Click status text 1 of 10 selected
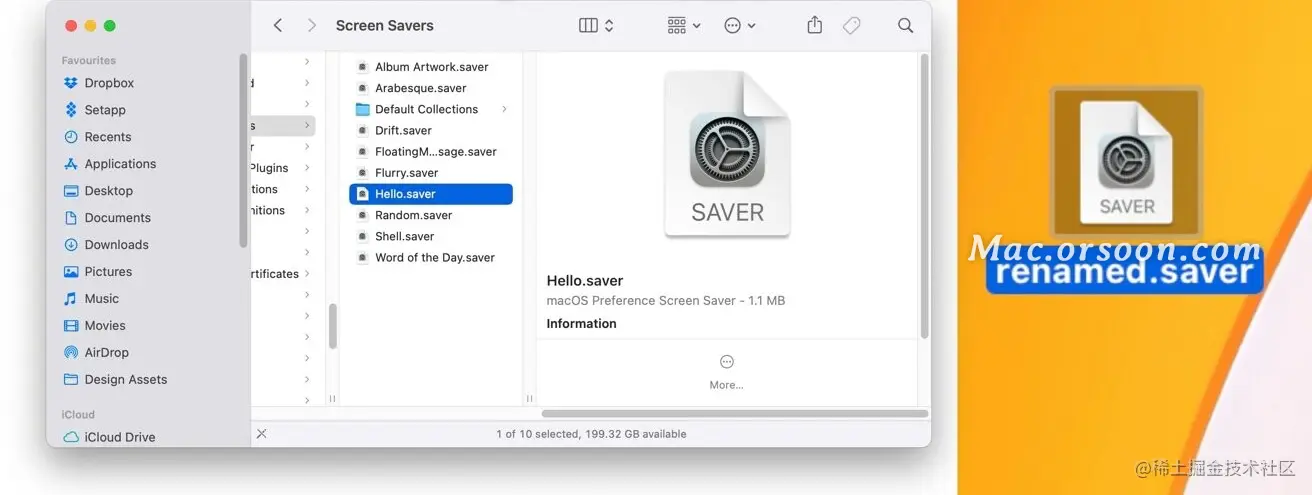Screen dimensions: 1312x495 [591, 434]
